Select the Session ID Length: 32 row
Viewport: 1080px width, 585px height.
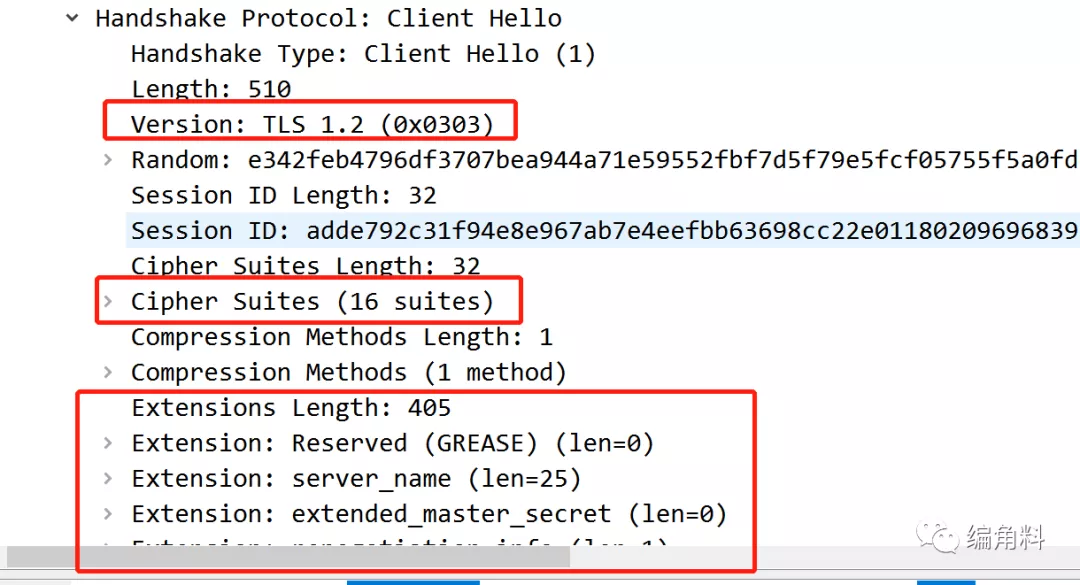point(284,195)
